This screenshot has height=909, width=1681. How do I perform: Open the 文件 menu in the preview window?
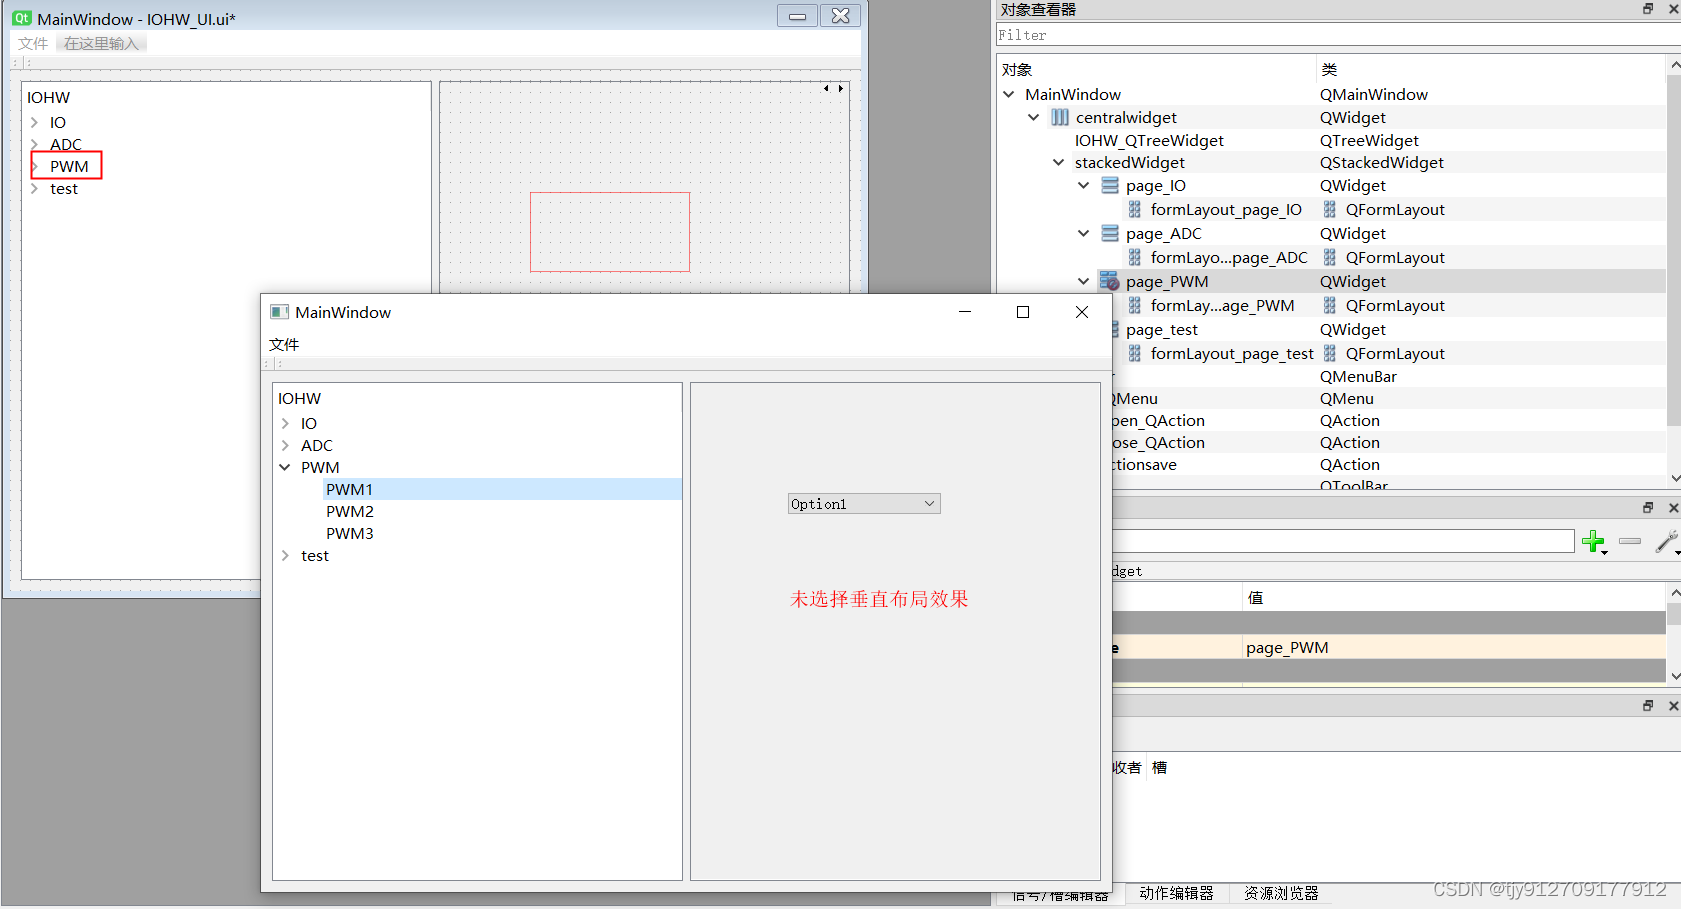click(x=284, y=344)
